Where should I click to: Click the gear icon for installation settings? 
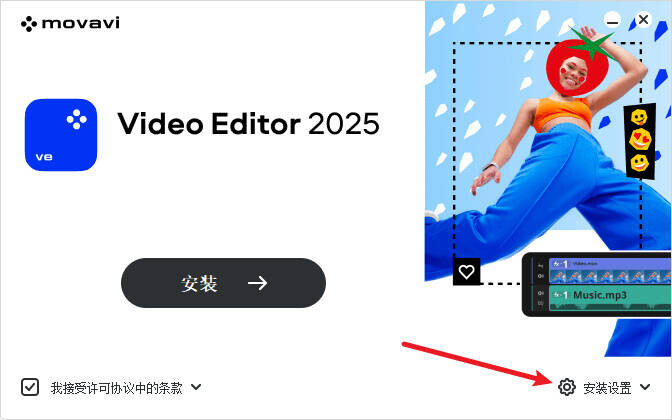click(567, 387)
